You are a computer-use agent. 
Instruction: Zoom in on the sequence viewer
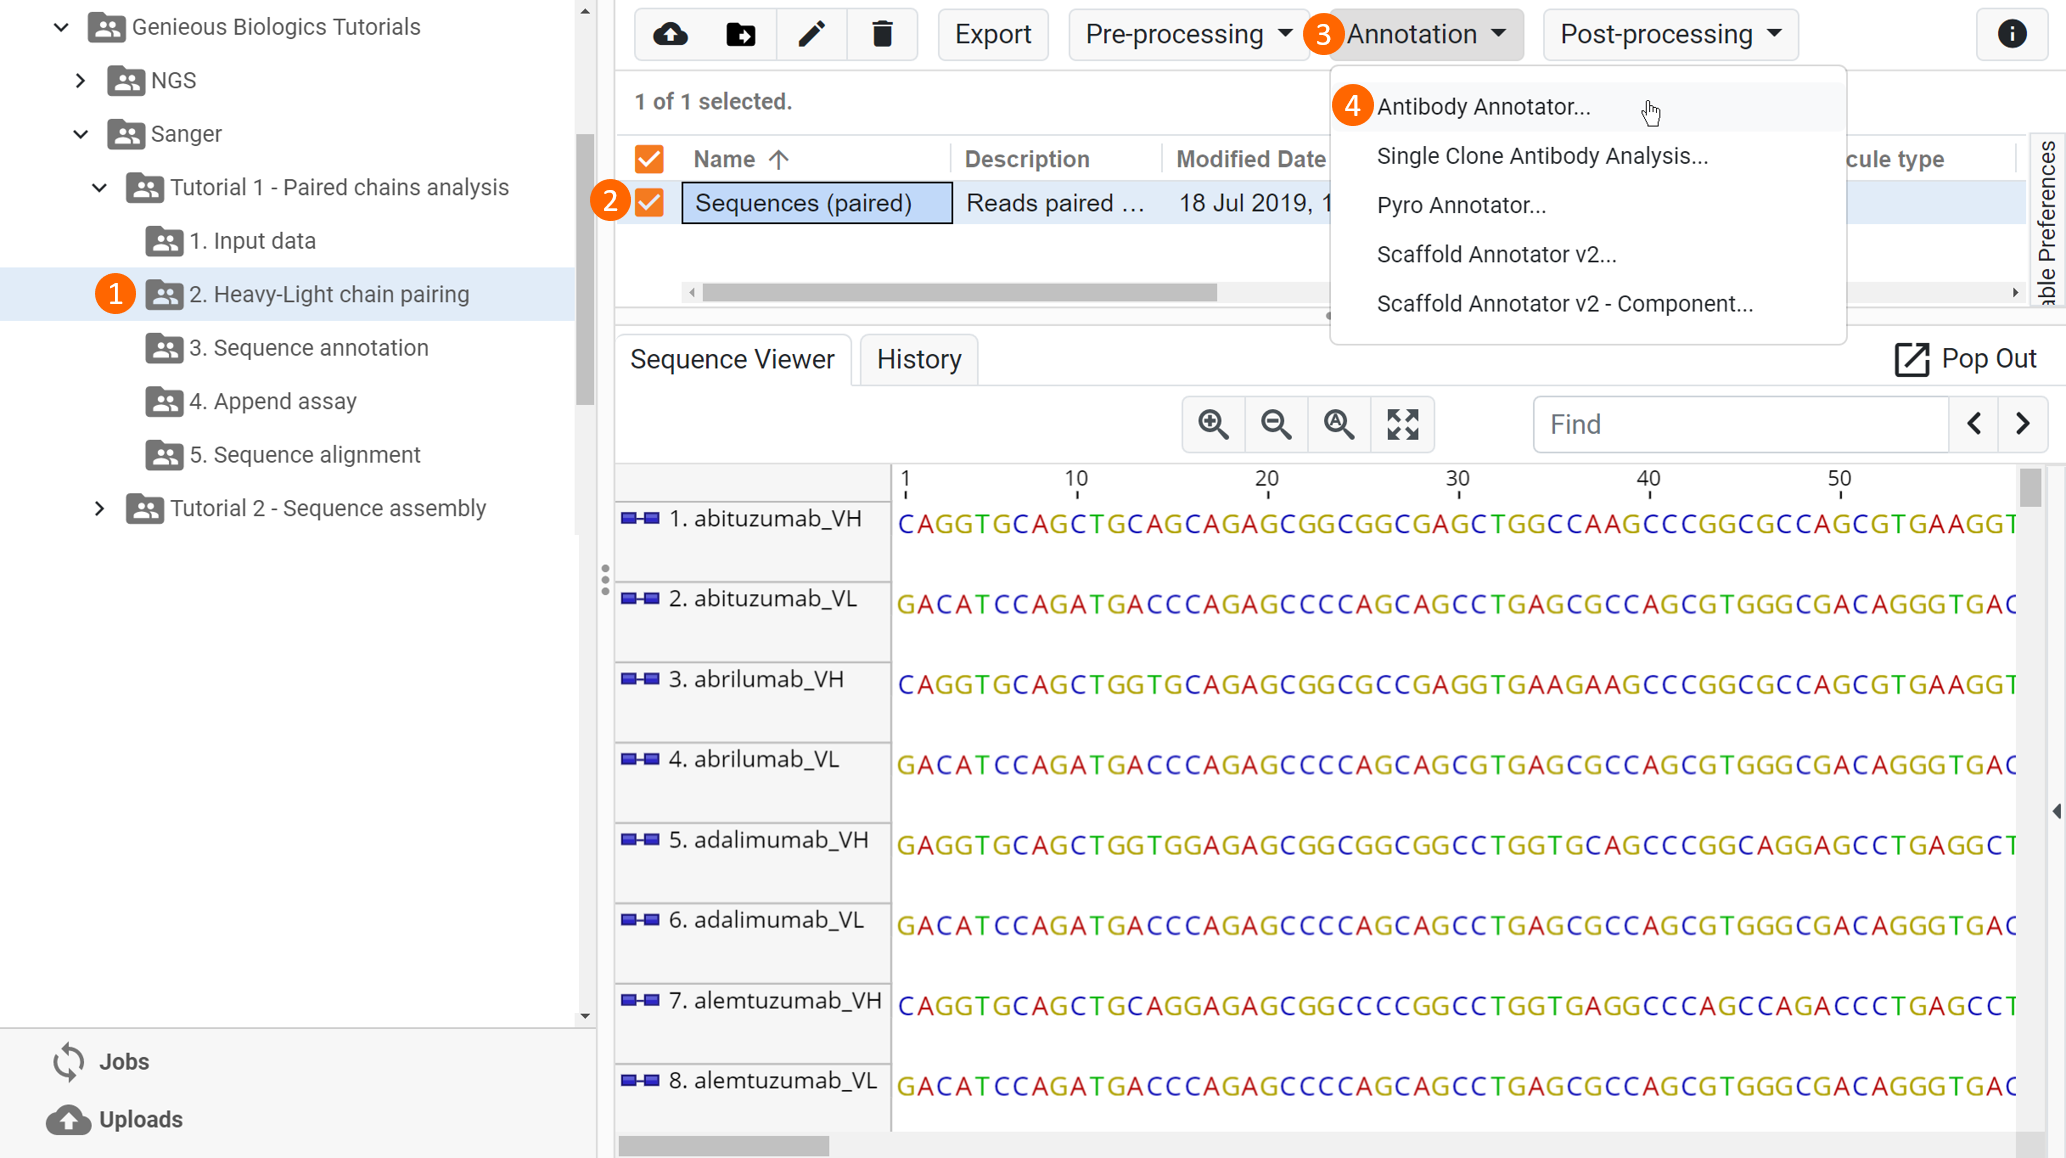pyautogui.click(x=1214, y=425)
